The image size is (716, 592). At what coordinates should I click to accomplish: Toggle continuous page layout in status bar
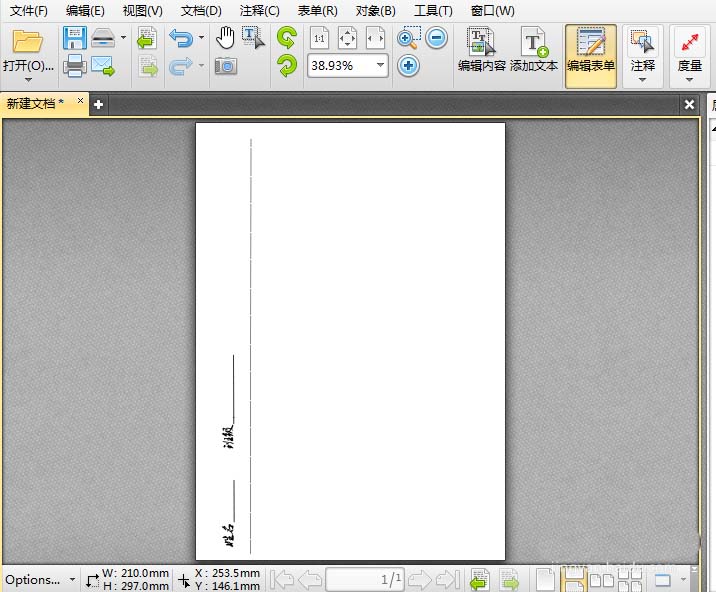[574, 579]
